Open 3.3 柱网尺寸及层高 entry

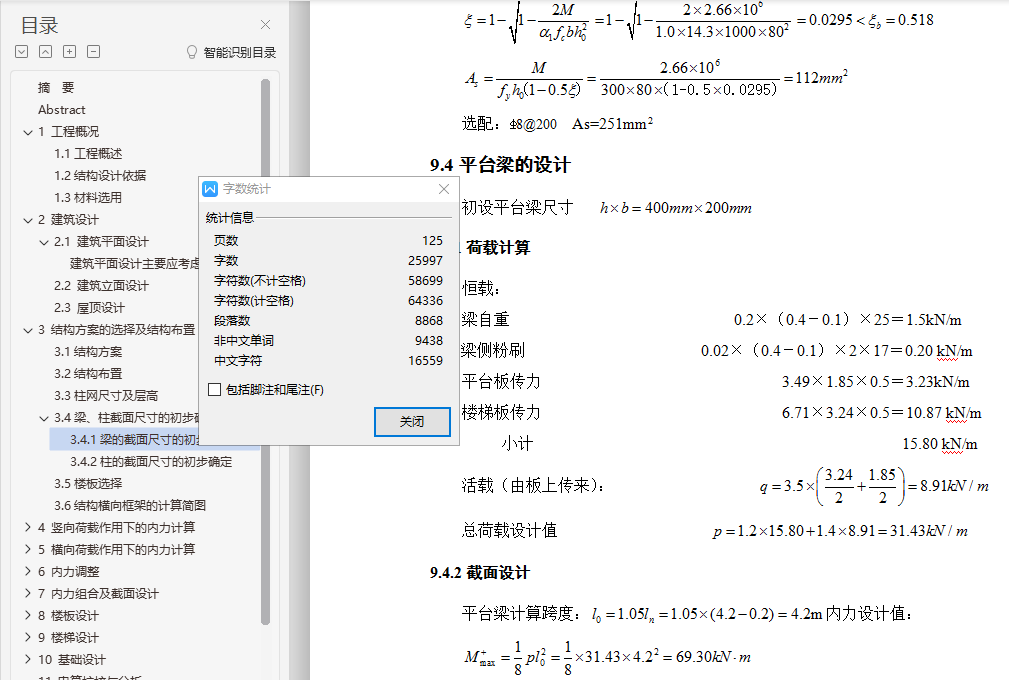click(106, 396)
